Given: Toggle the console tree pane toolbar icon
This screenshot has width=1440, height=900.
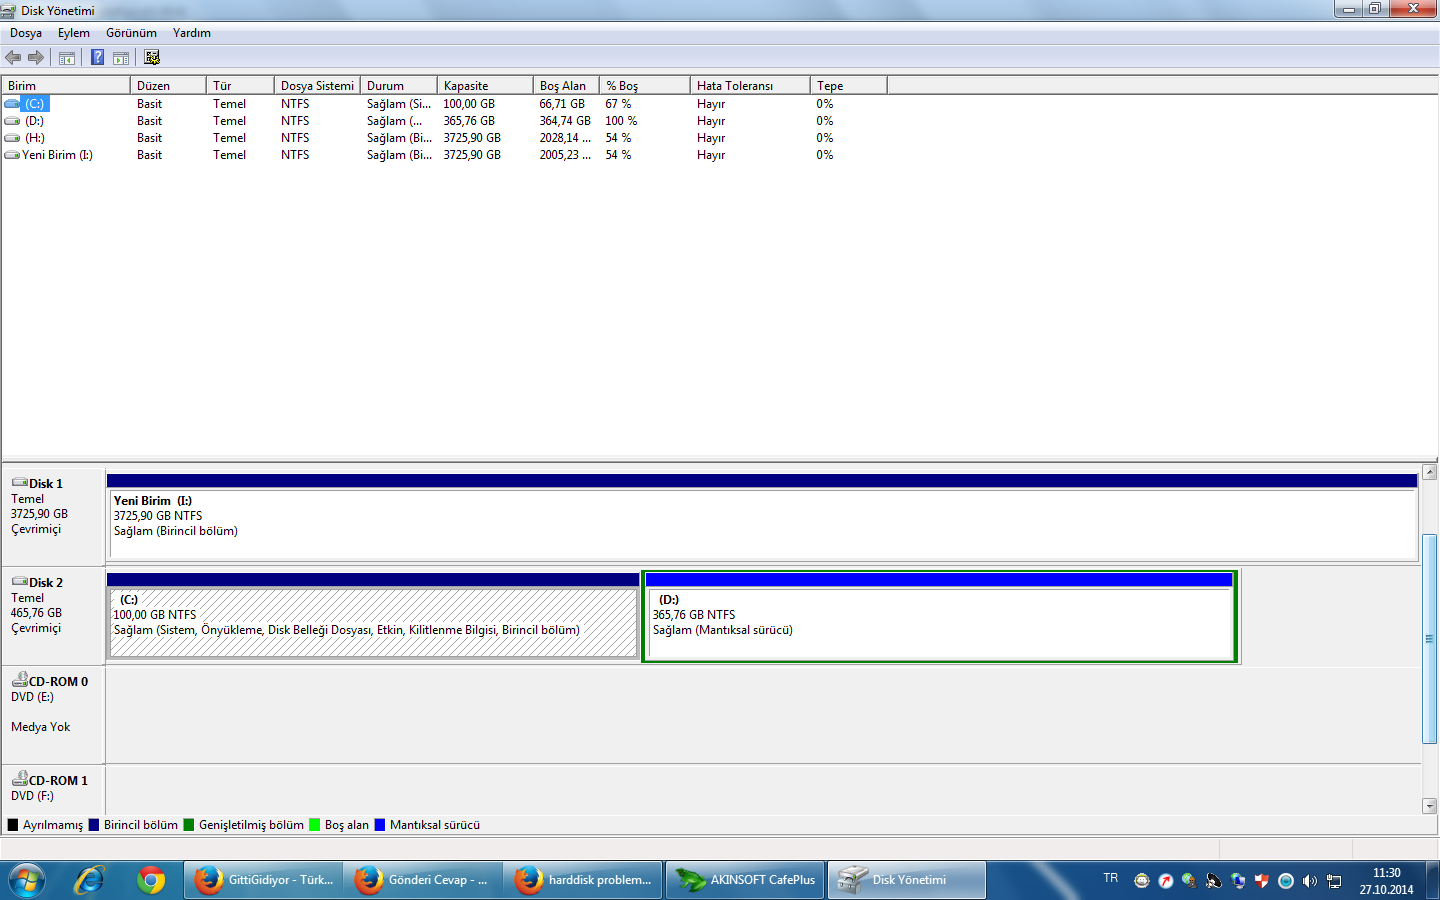Looking at the screenshot, I should pos(67,58).
